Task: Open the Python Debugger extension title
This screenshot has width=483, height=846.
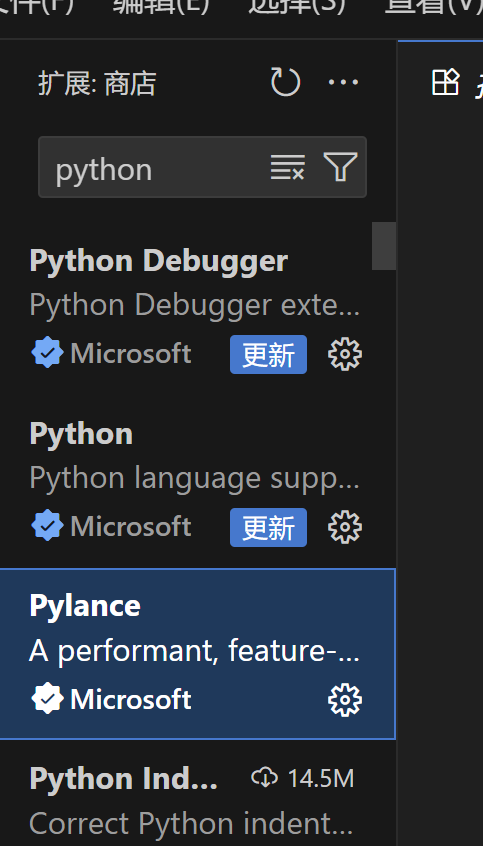Action: (159, 261)
